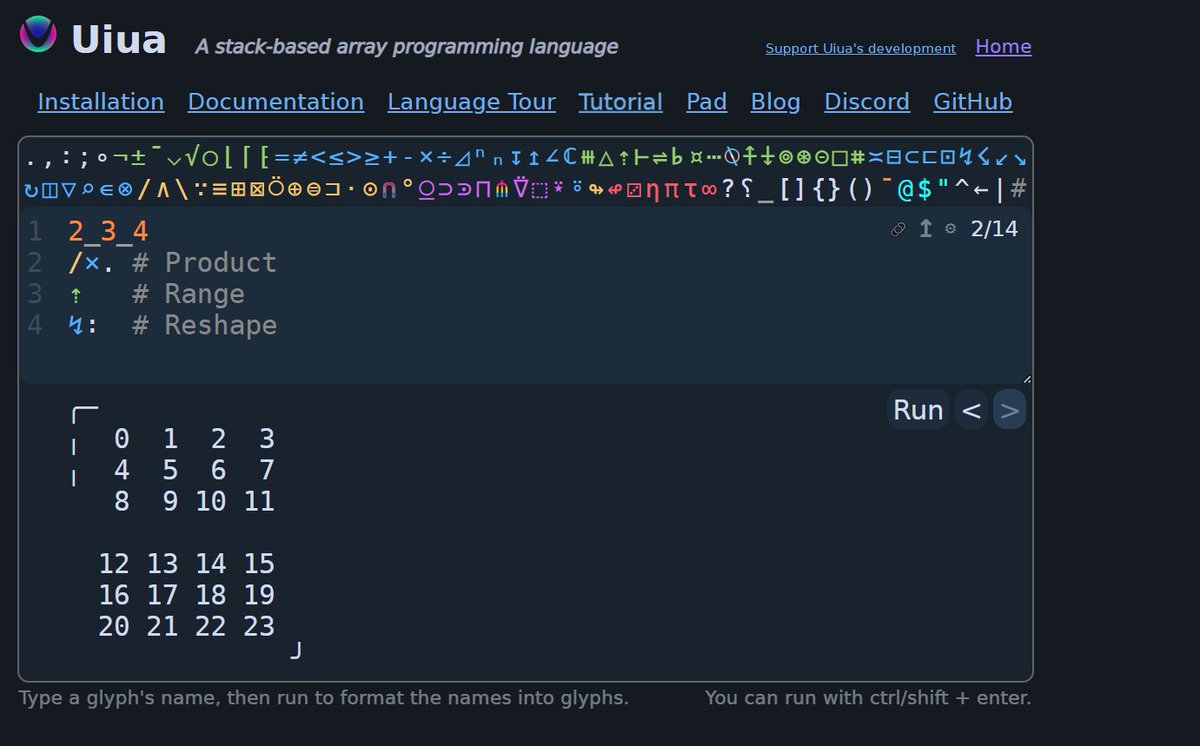Insert the fork ⊃ glyph
The height and width of the screenshot is (746, 1200).
(445, 188)
